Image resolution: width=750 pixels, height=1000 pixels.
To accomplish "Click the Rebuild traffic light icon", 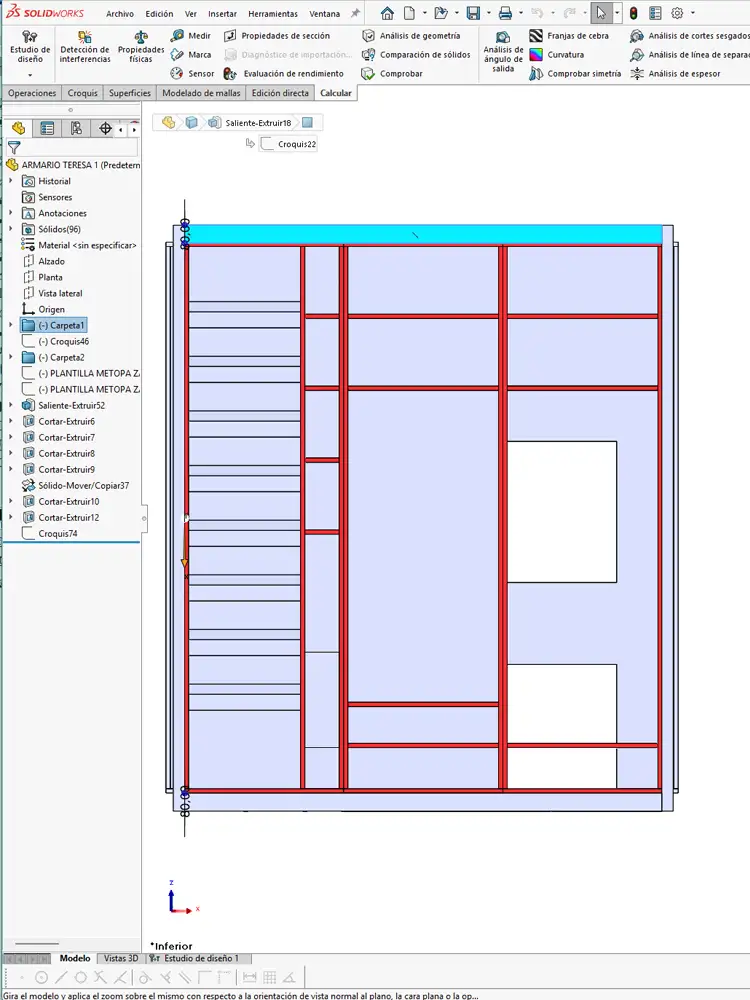I will [633, 13].
